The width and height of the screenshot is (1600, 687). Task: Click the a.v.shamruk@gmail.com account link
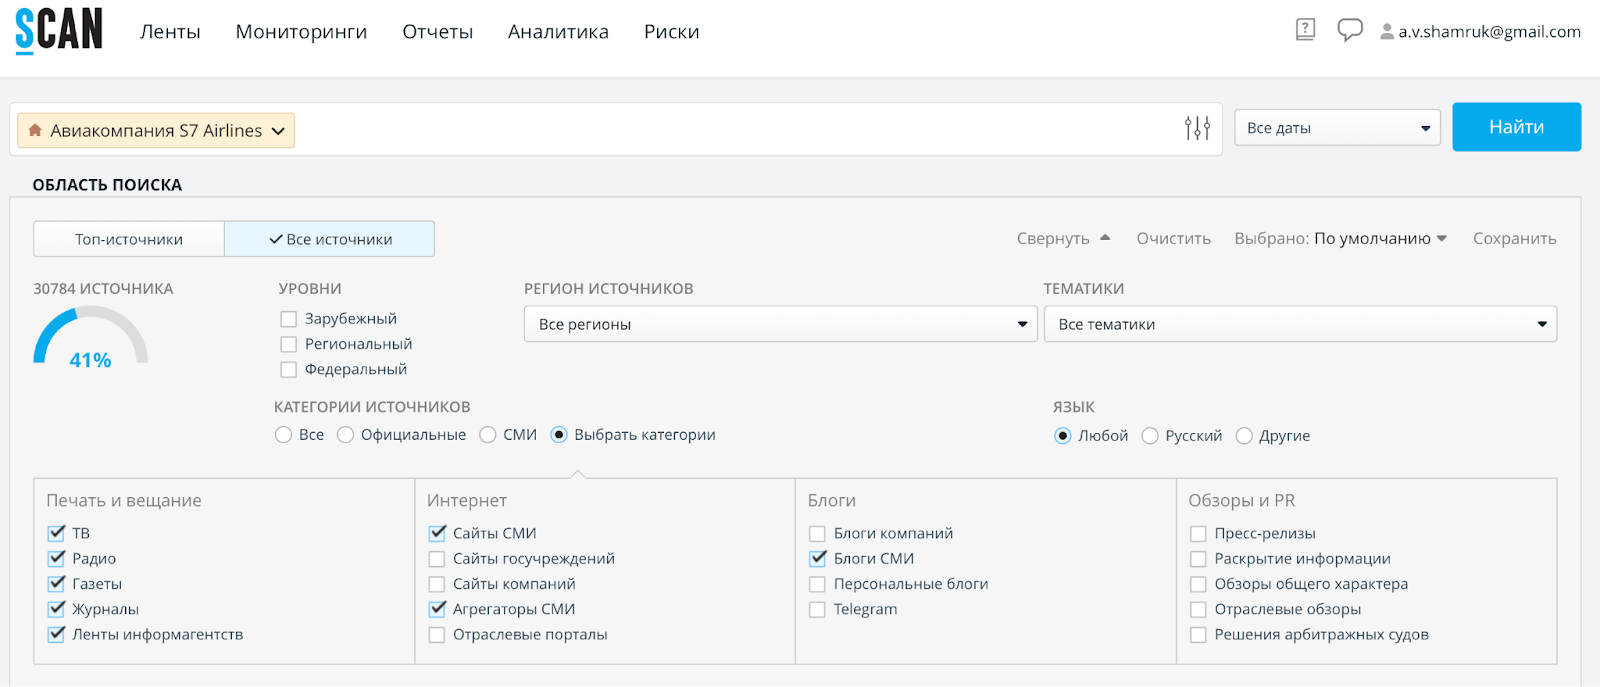coord(1489,32)
